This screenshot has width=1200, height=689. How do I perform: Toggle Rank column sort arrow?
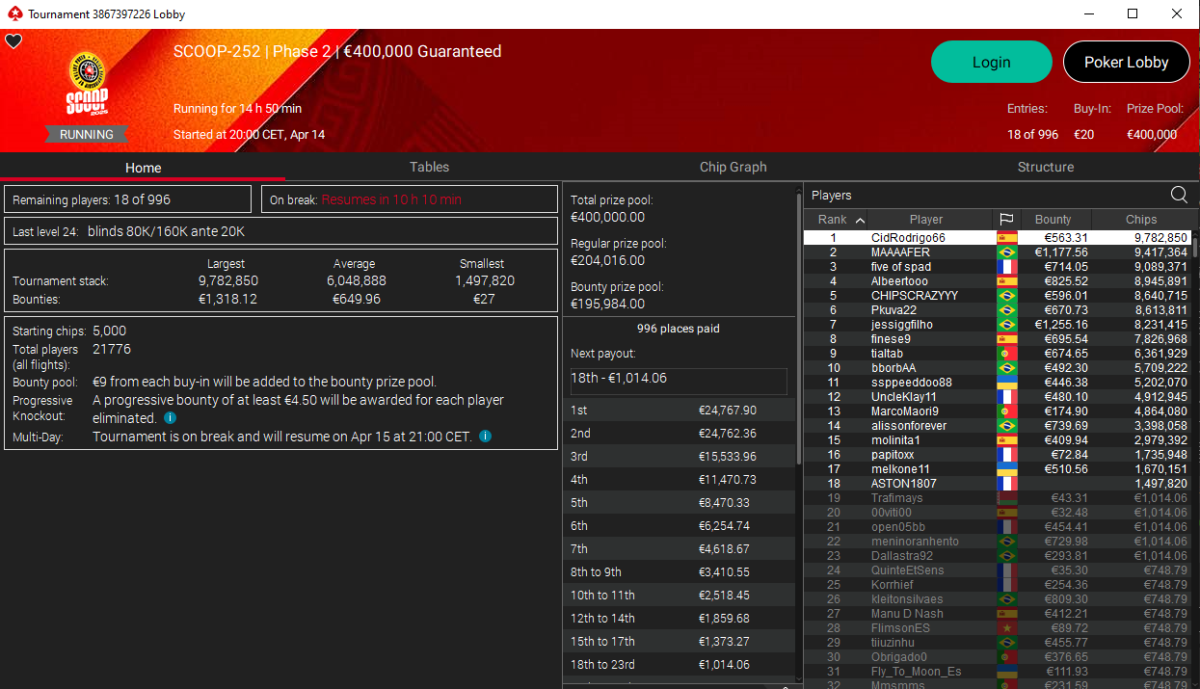point(861,220)
